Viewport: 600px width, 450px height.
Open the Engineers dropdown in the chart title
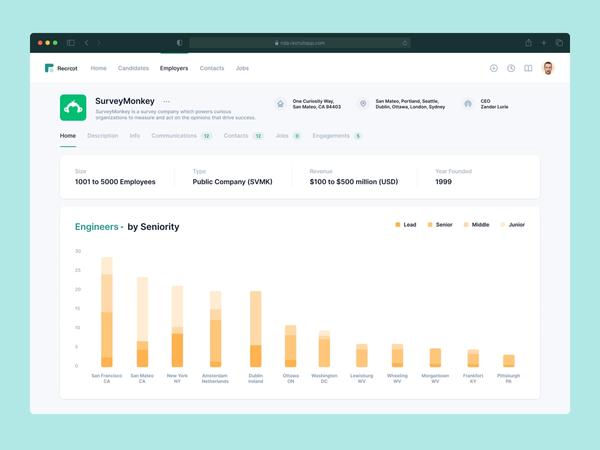(x=99, y=227)
